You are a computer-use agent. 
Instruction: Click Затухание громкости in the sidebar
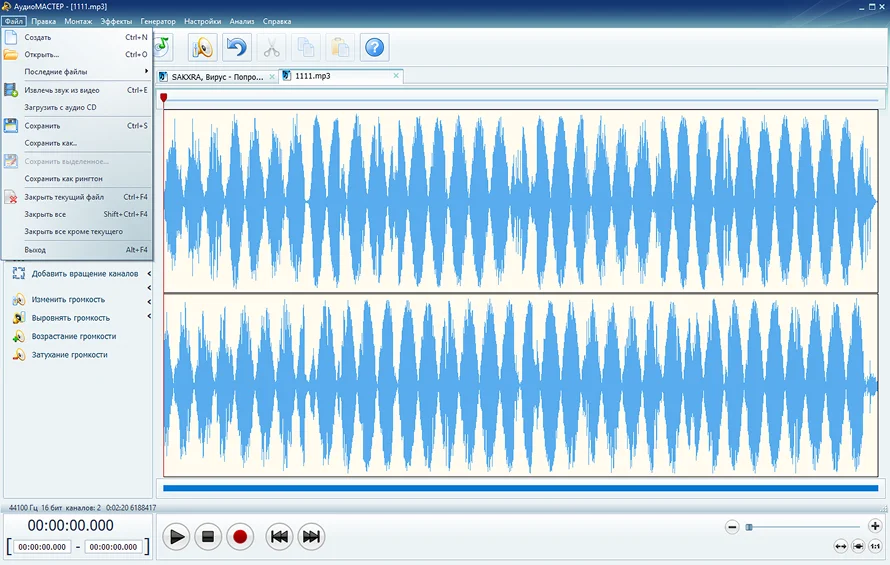pos(69,355)
